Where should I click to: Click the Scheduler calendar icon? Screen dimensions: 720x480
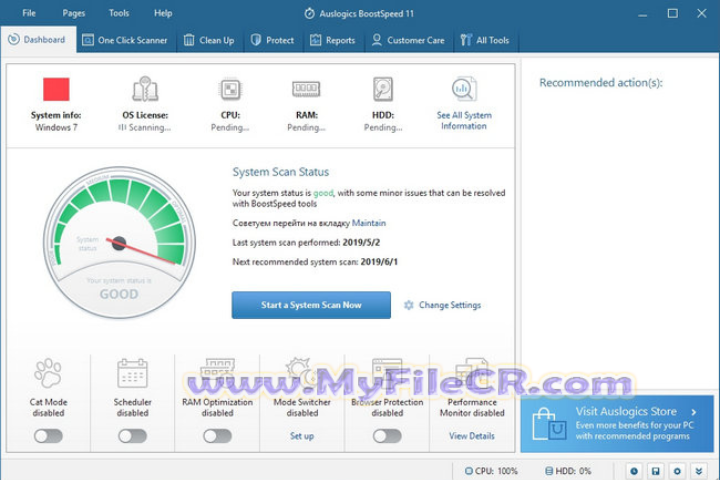click(x=132, y=373)
